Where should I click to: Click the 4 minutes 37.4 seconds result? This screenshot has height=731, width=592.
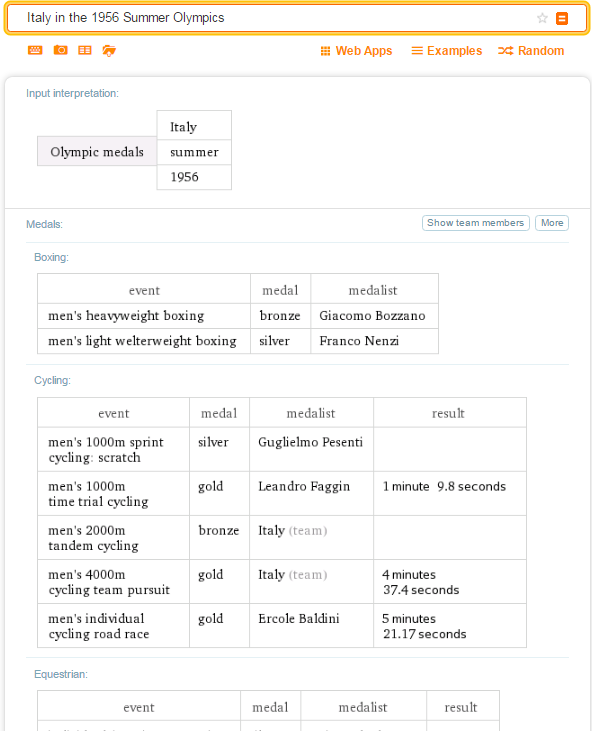(420, 582)
